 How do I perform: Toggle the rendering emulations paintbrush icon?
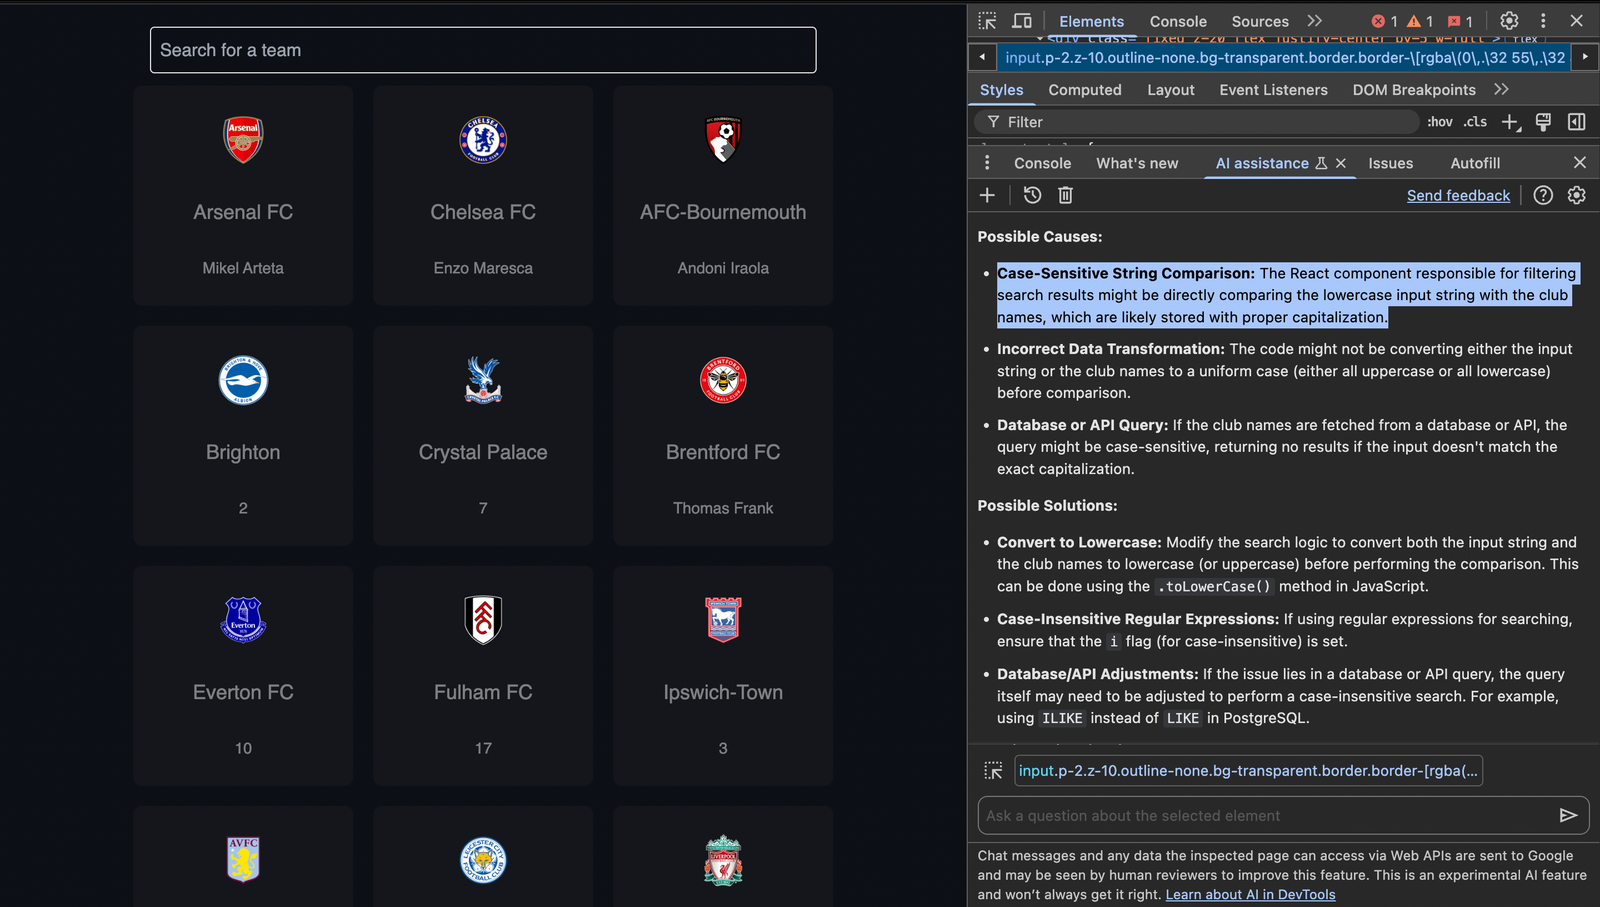1543,122
